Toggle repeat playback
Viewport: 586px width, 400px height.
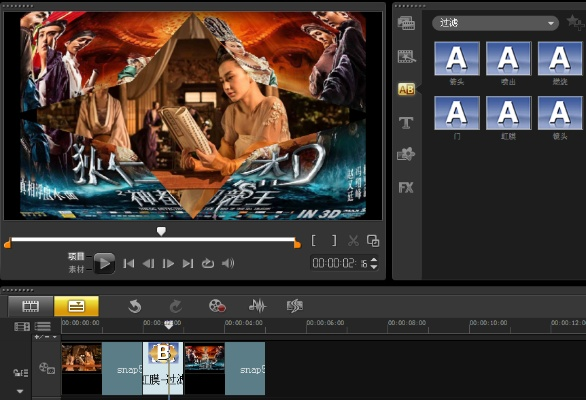click(208, 264)
